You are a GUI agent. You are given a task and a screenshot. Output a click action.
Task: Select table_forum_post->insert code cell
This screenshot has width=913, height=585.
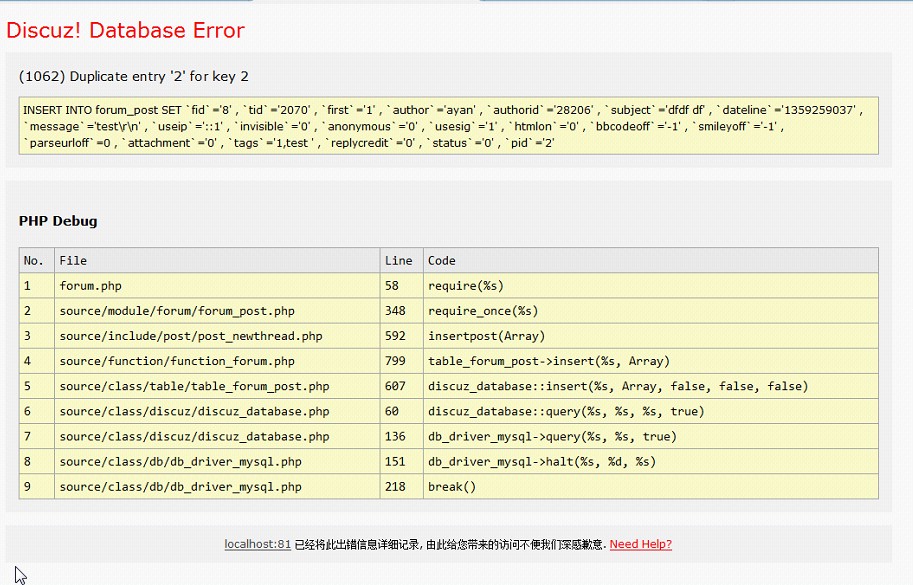pyautogui.click(x=651, y=361)
